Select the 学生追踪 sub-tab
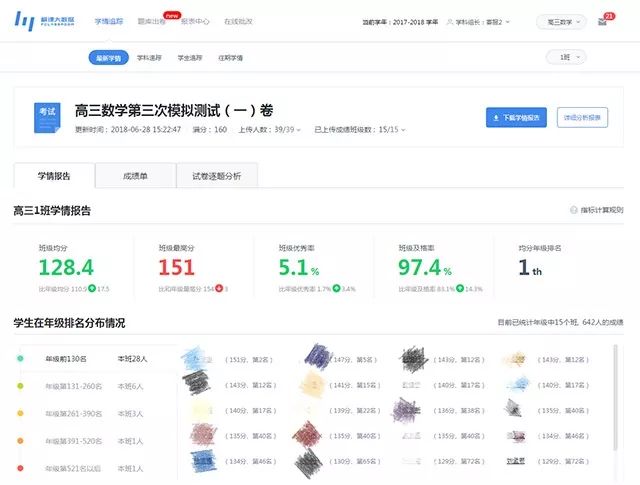This screenshot has width=640, height=485. tap(190, 58)
